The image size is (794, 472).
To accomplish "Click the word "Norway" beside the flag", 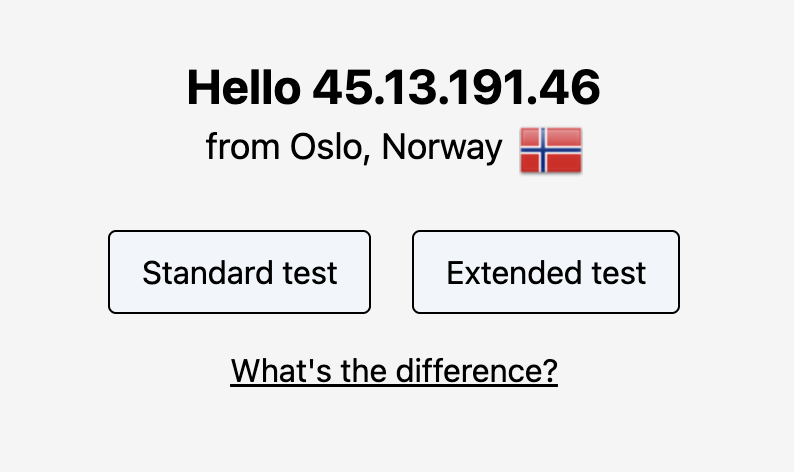I will (x=443, y=148).
